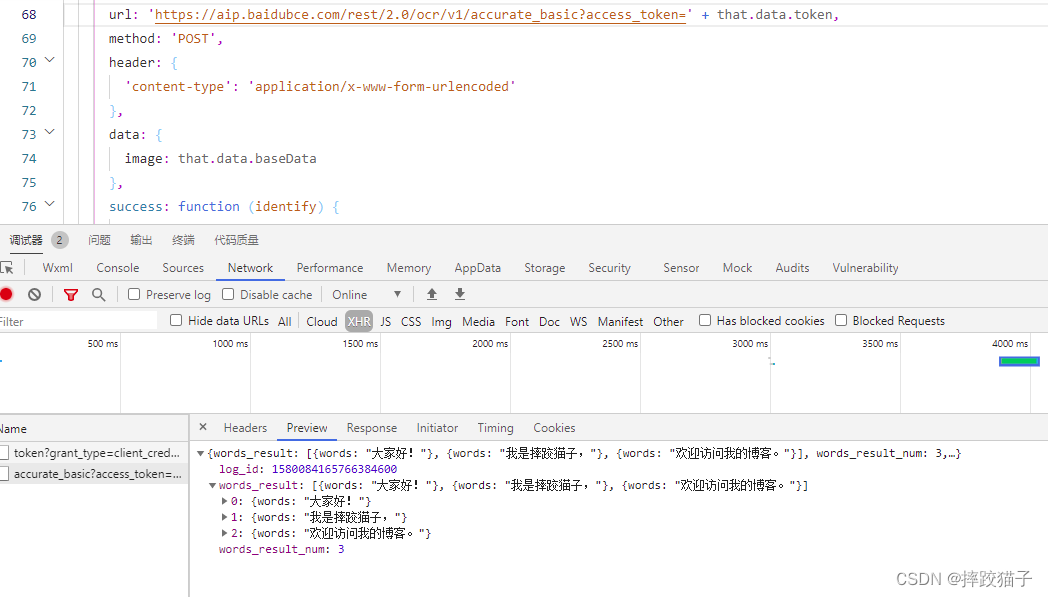Open the Vulnerability tab

[x=866, y=268]
